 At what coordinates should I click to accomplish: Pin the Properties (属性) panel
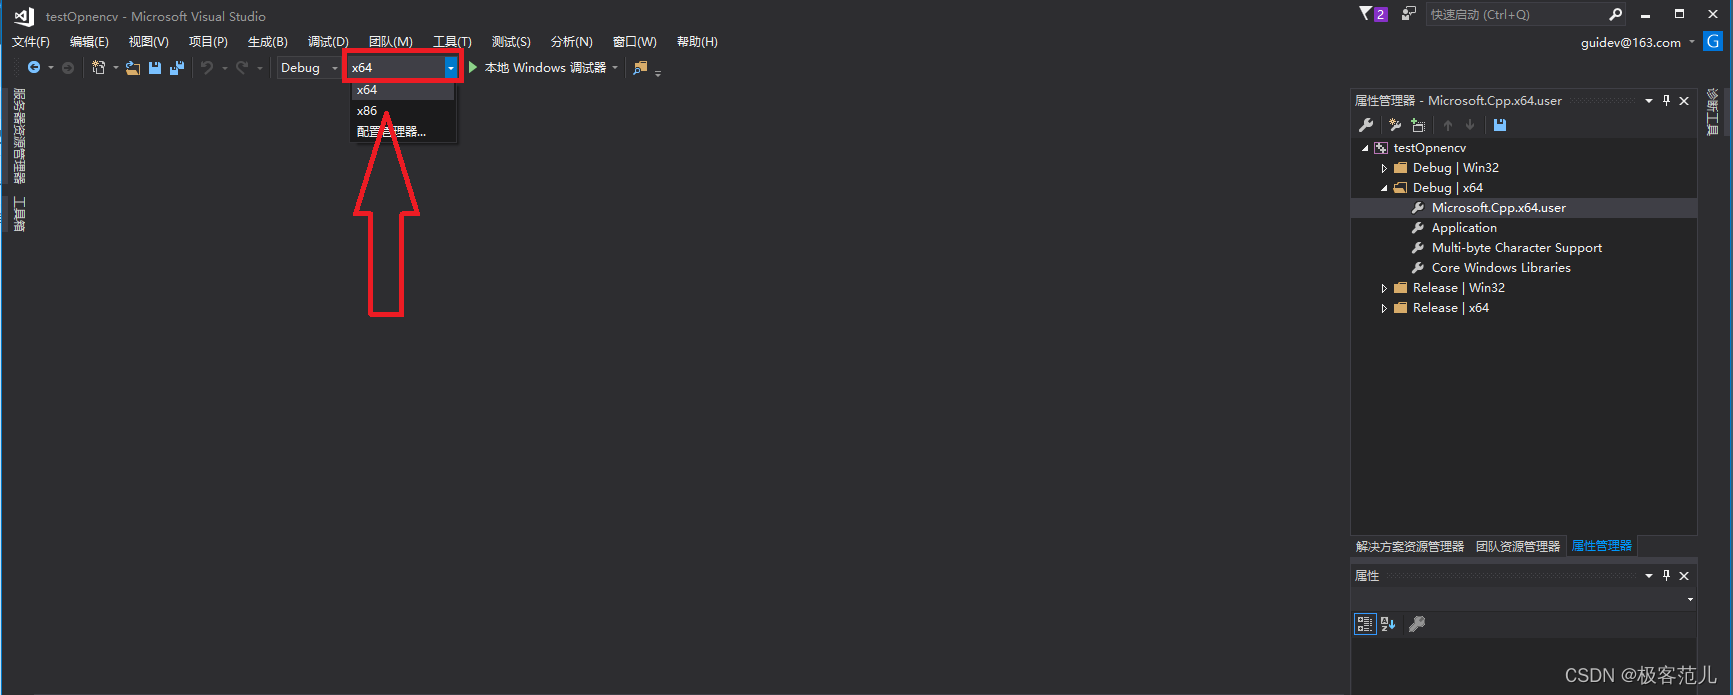1666,575
